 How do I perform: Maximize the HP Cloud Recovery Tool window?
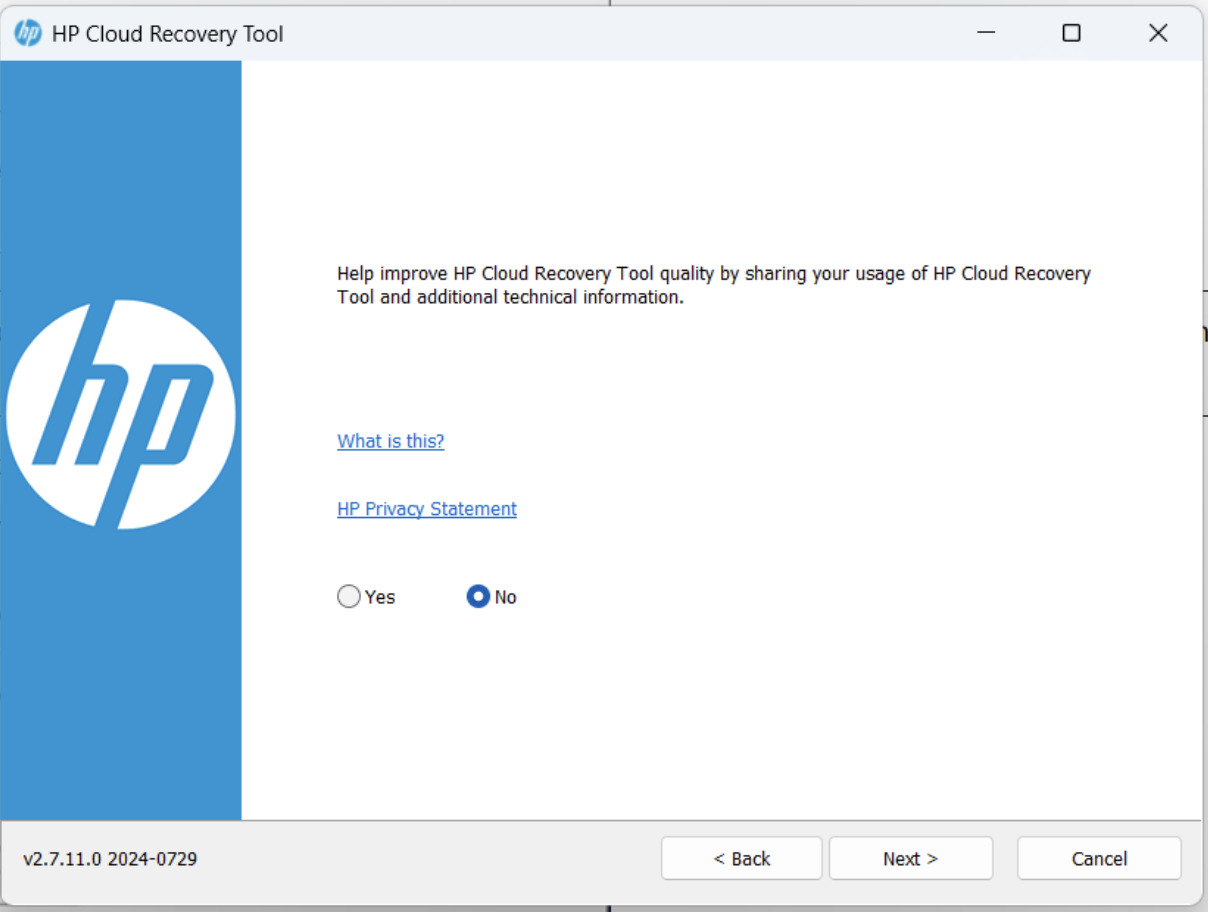tap(1071, 32)
